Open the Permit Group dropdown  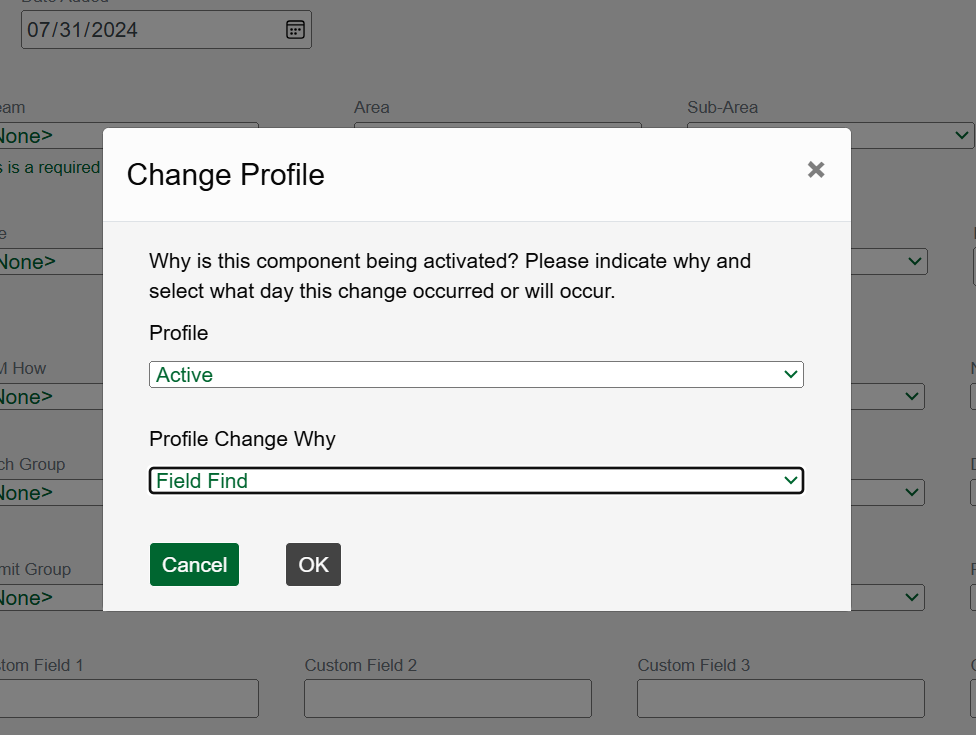click(x=51, y=597)
